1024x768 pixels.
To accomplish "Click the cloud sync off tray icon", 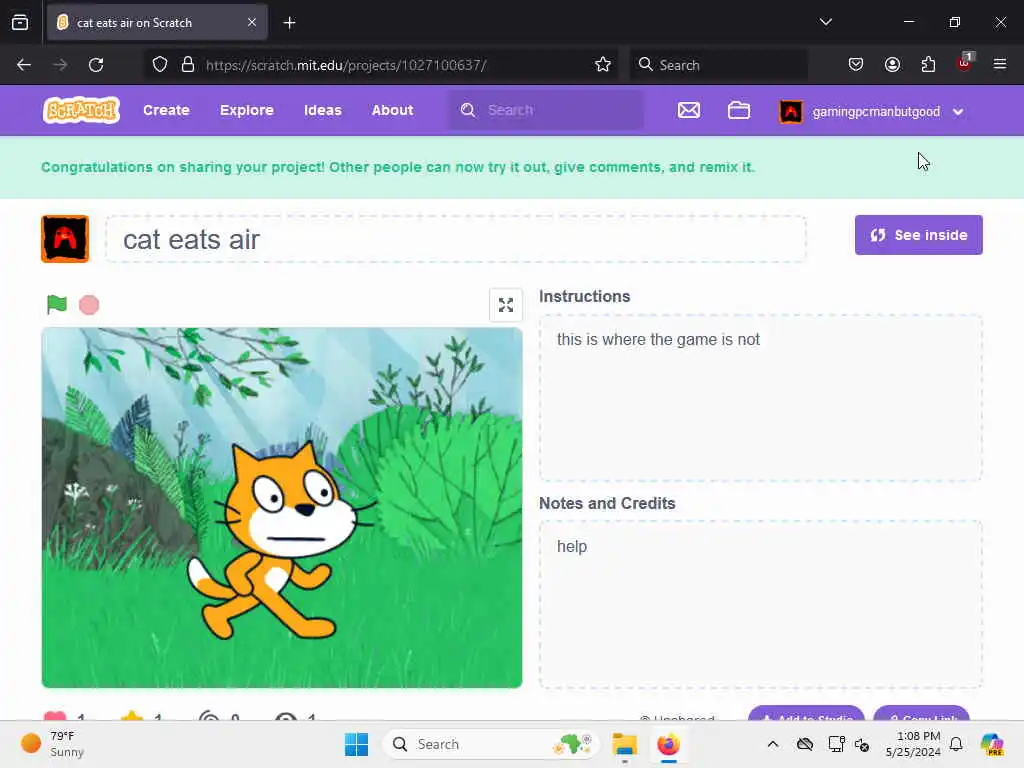I will point(805,744).
